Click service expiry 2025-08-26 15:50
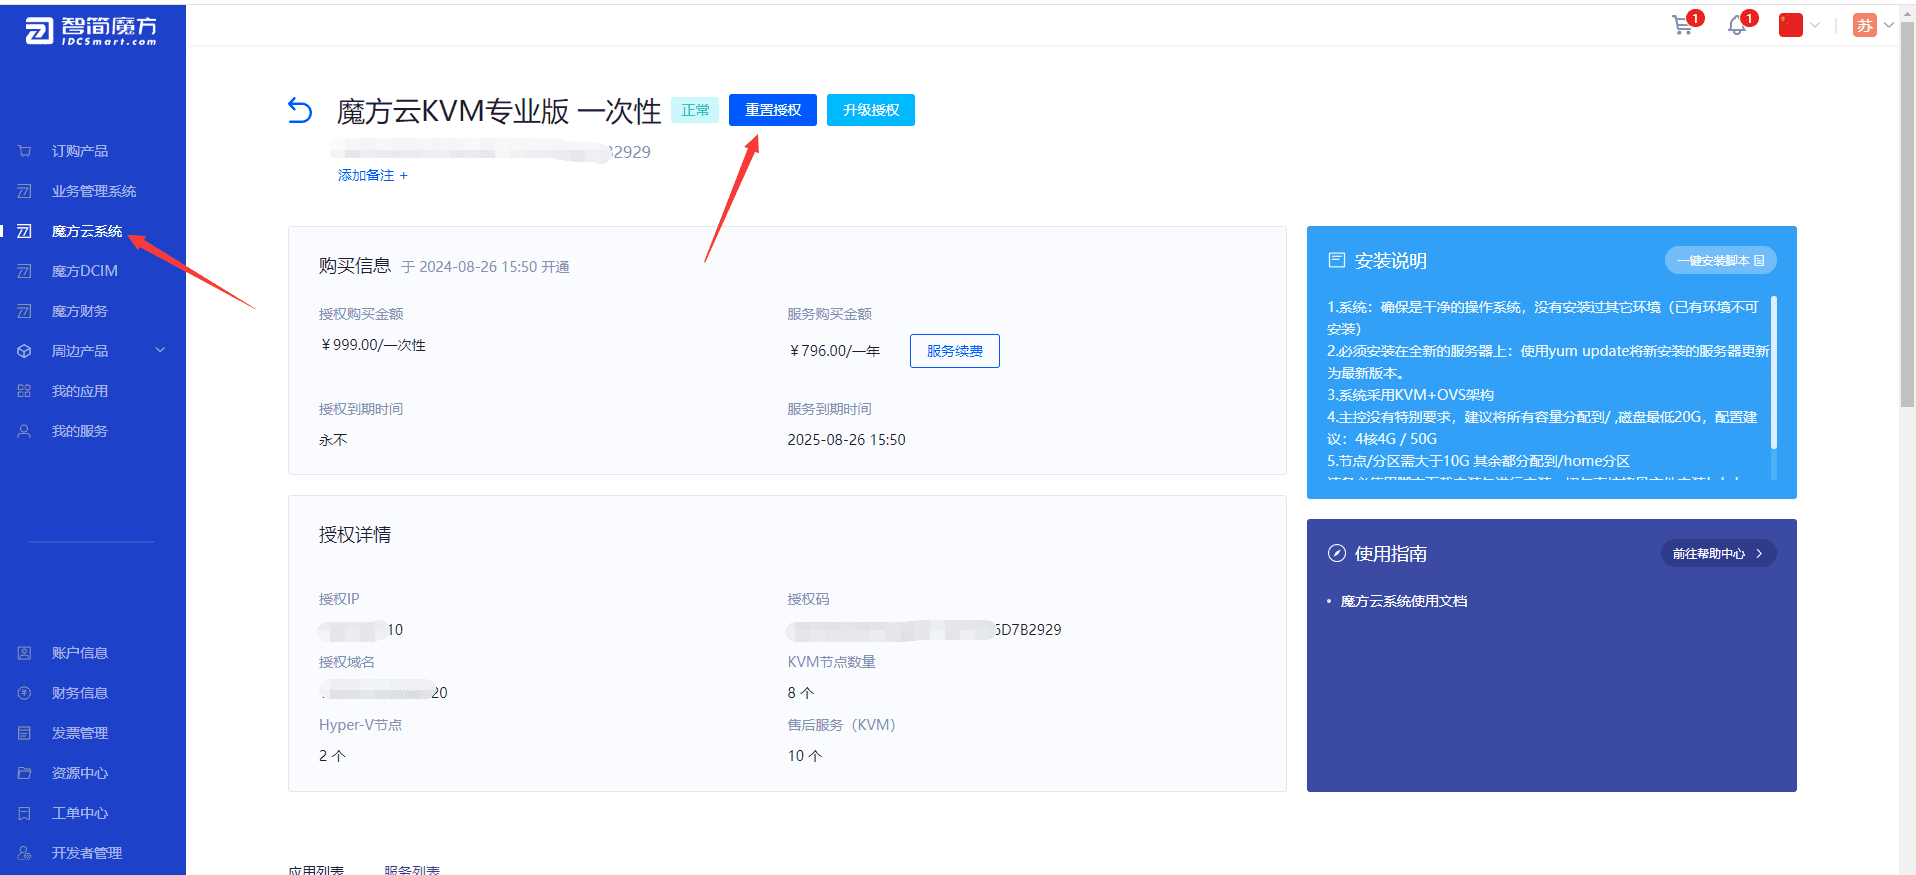Screen dimensions: 1916x875 point(846,440)
